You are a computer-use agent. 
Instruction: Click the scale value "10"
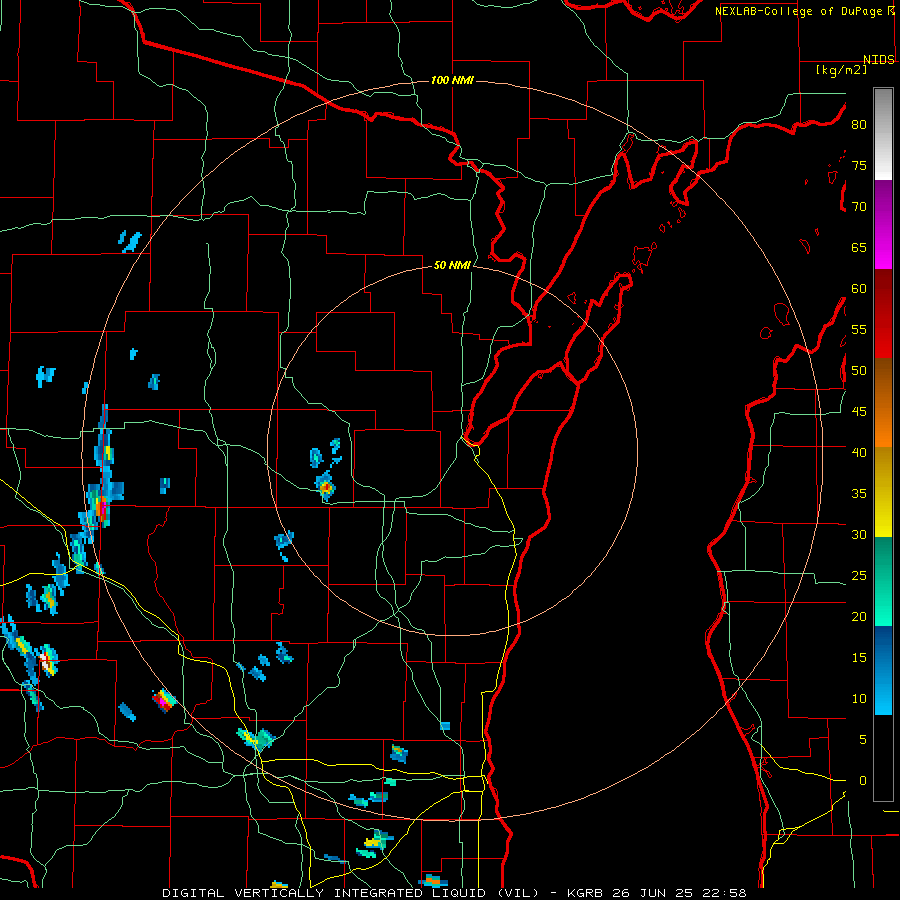pyautogui.click(x=859, y=699)
